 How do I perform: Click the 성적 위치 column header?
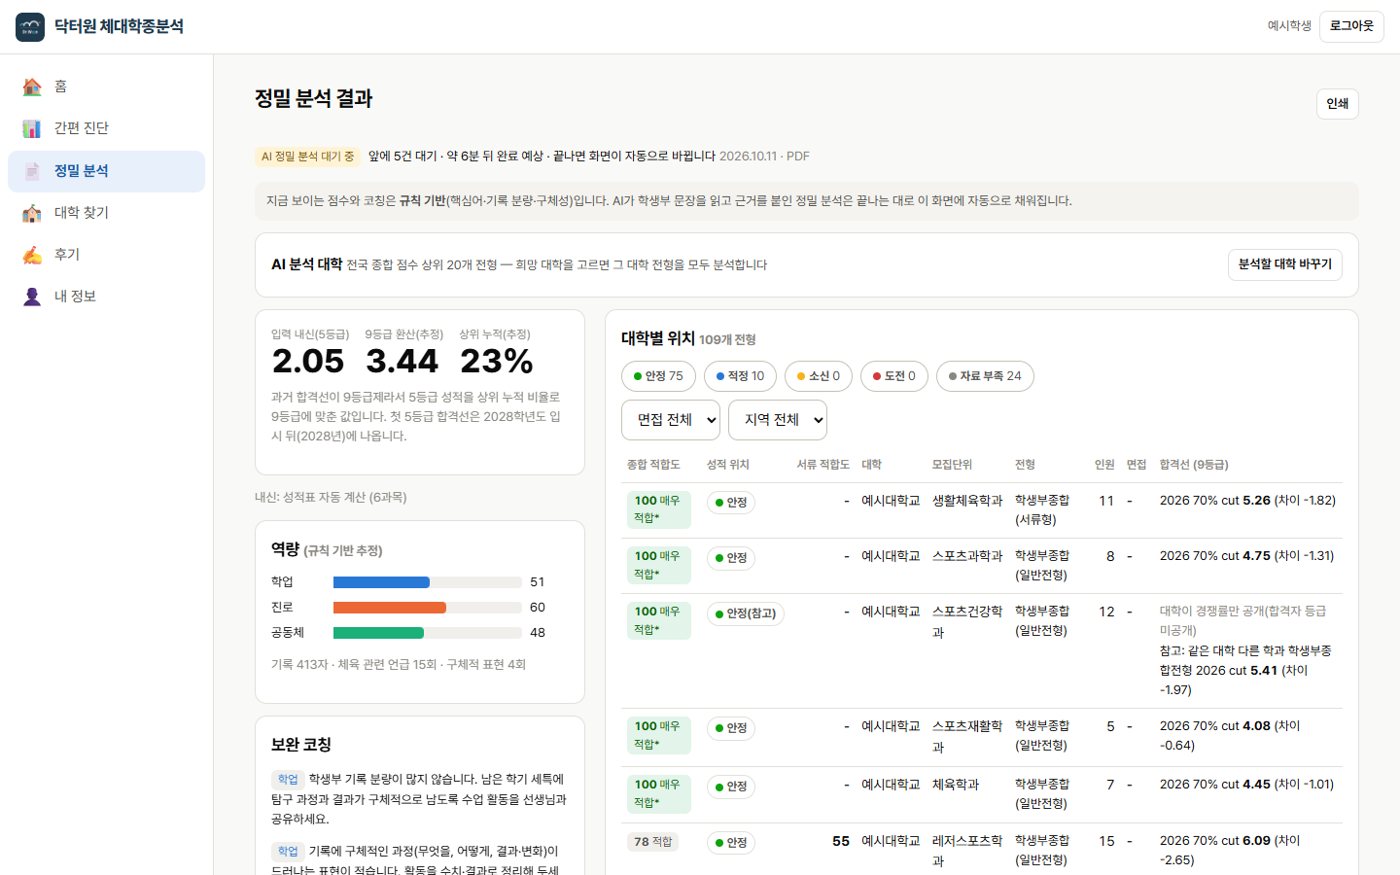(x=728, y=465)
